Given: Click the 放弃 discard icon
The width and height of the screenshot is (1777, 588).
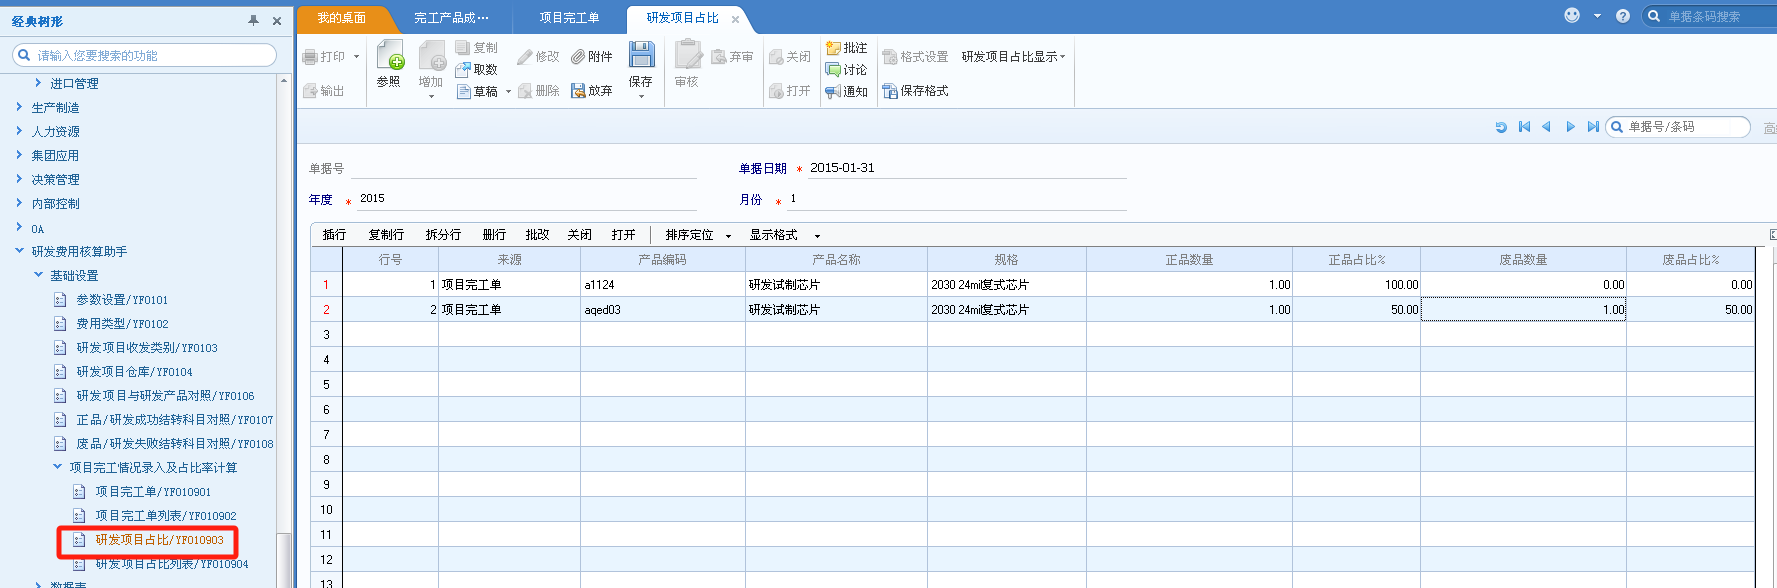Looking at the screenshot, I should tap(578, 91).
